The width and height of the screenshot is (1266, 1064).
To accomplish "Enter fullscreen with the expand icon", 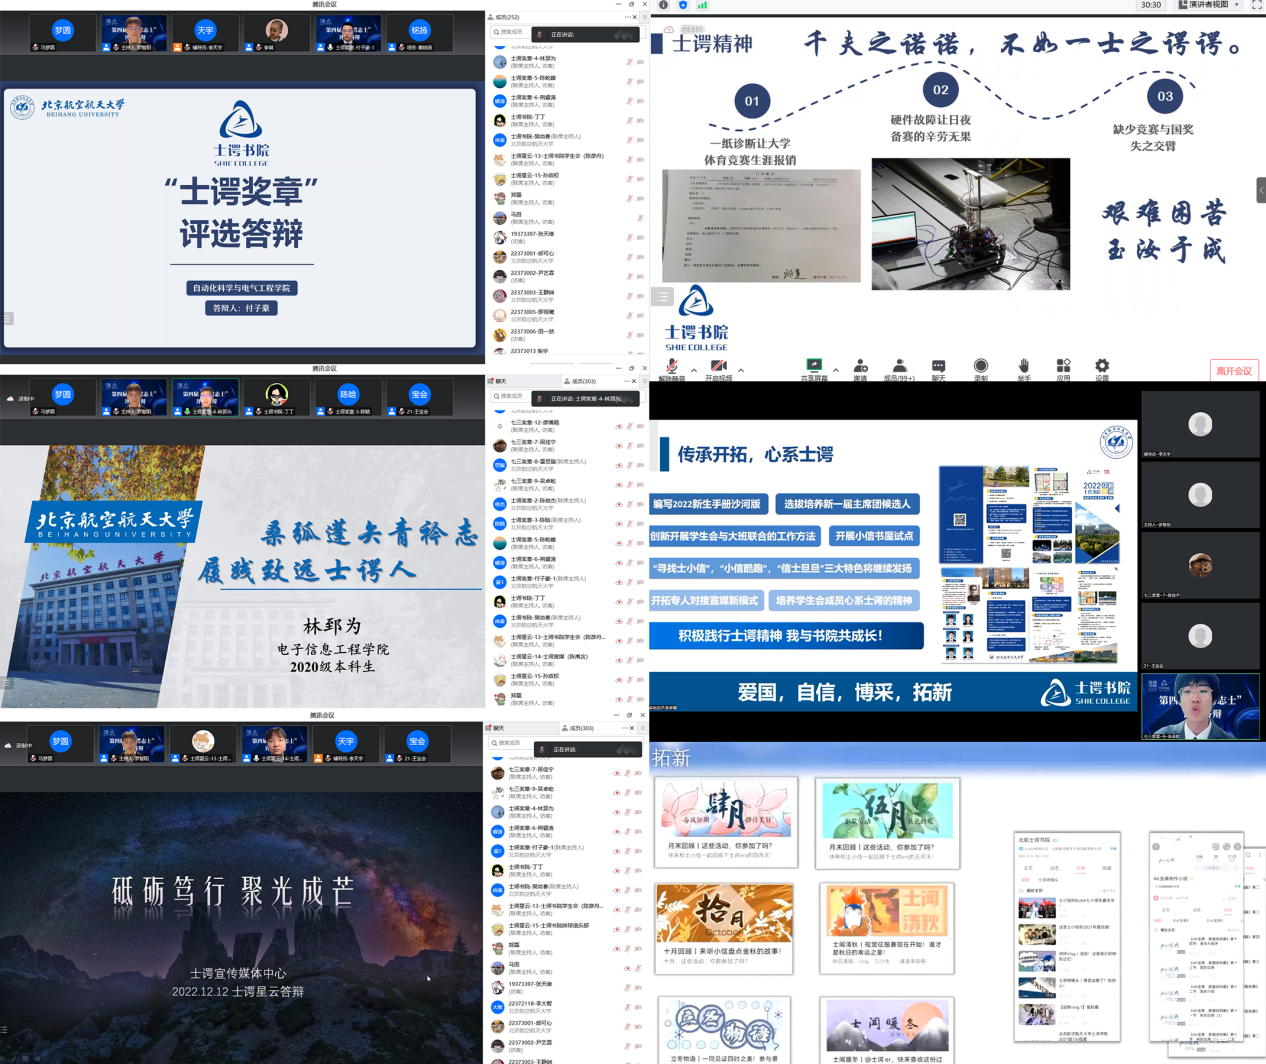I will point(1257,6).
